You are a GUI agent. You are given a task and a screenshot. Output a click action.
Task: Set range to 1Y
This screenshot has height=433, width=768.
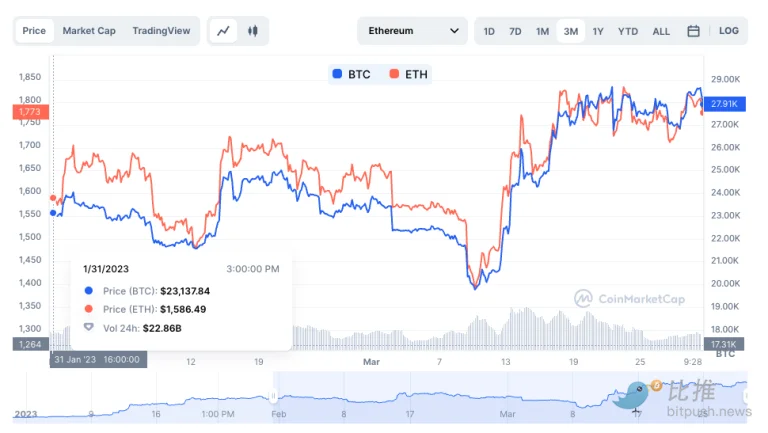(x=598, y=31)
